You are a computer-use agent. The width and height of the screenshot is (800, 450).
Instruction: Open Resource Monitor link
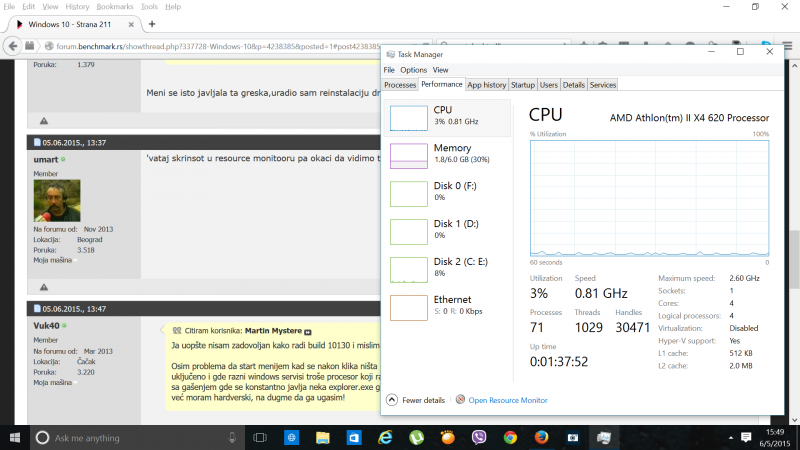point(508,401)
